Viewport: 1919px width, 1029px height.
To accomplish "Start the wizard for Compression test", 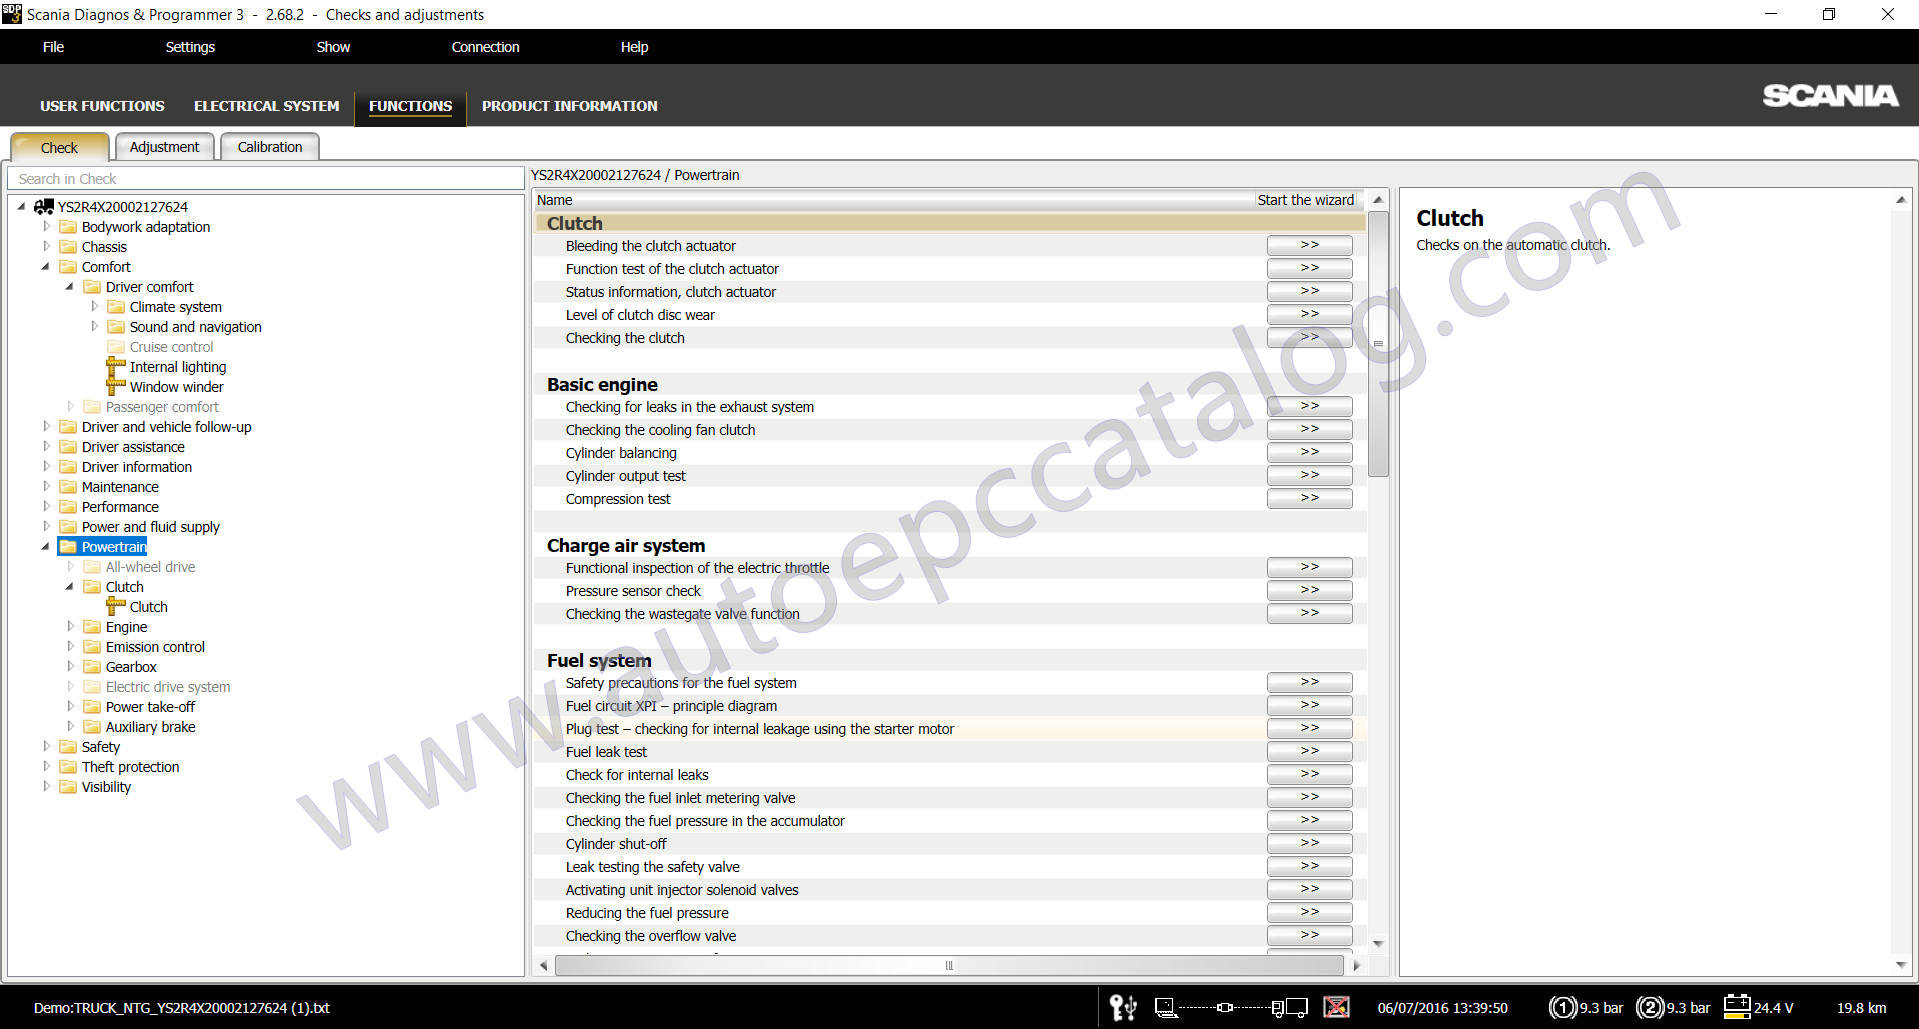I will click(1309, 498).
